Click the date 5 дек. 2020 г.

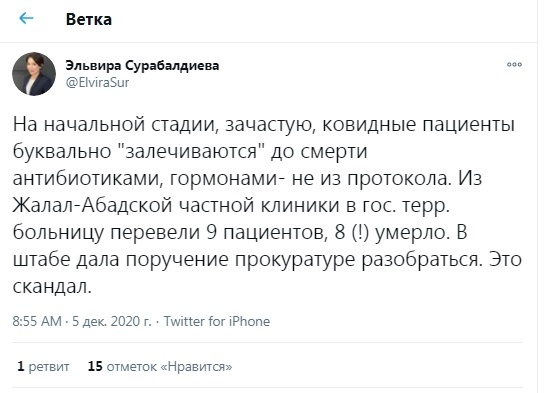[x=111, y=321]
